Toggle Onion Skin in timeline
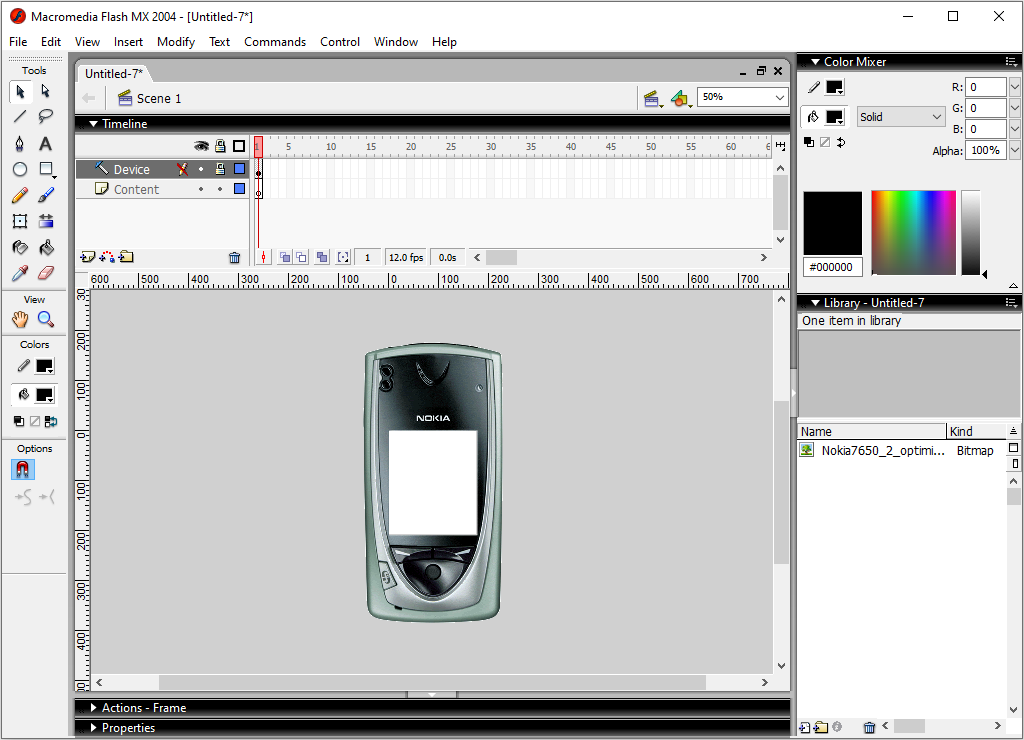Viewport: 1024px width, 740px height. coord(285,257)
